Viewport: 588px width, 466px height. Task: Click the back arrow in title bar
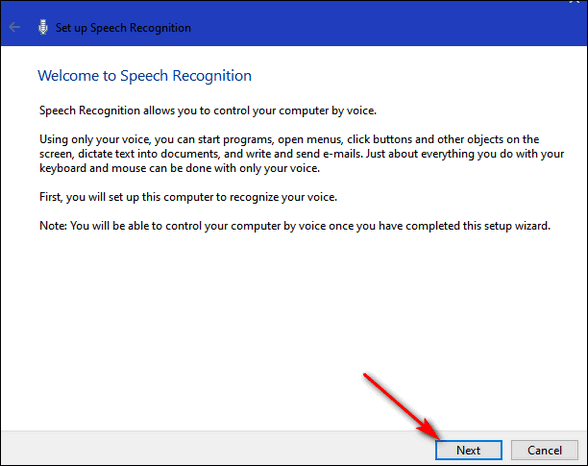[14, 27]
